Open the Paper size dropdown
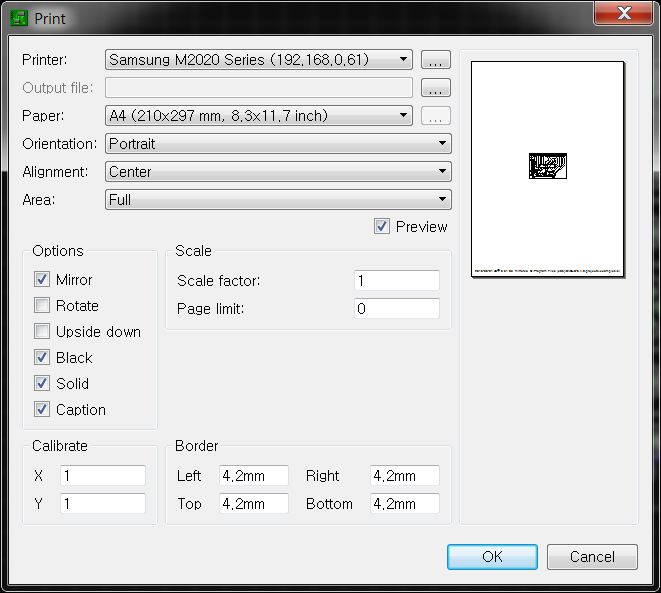The image size is (661, 593). tap(259, 115)
